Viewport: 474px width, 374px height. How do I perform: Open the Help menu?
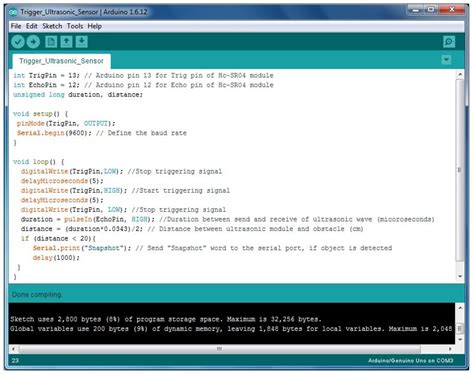[x=94, y=26]
